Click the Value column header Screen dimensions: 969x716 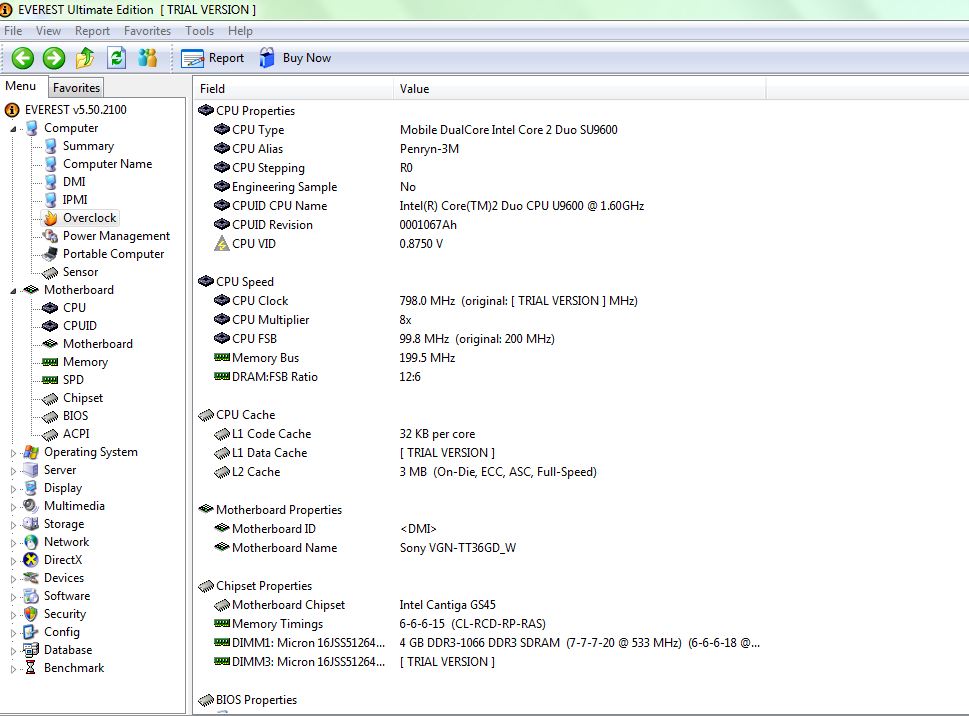click(x=579, y=89)
